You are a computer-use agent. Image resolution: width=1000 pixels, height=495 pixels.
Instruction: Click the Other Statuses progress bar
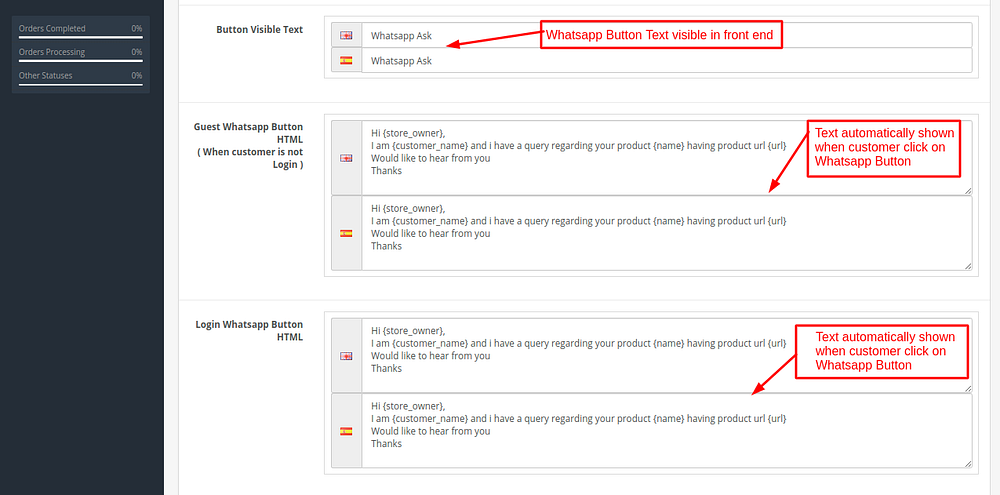click(80, 84)
